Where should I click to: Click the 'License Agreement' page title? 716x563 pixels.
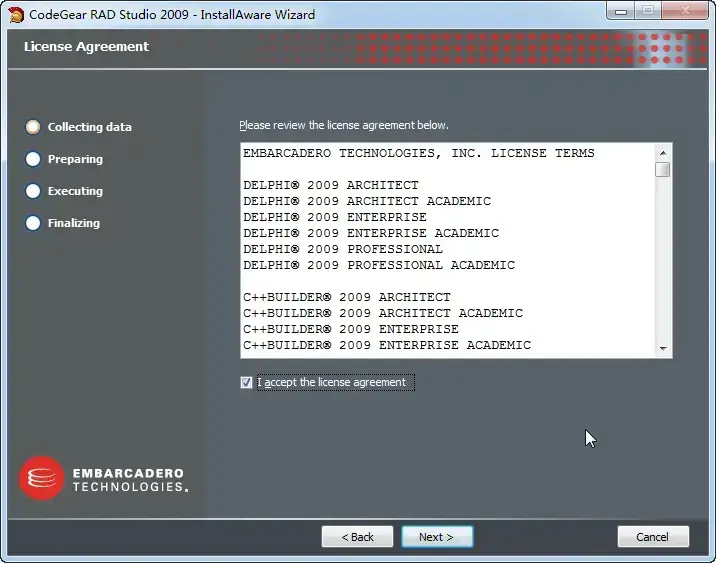86,47
